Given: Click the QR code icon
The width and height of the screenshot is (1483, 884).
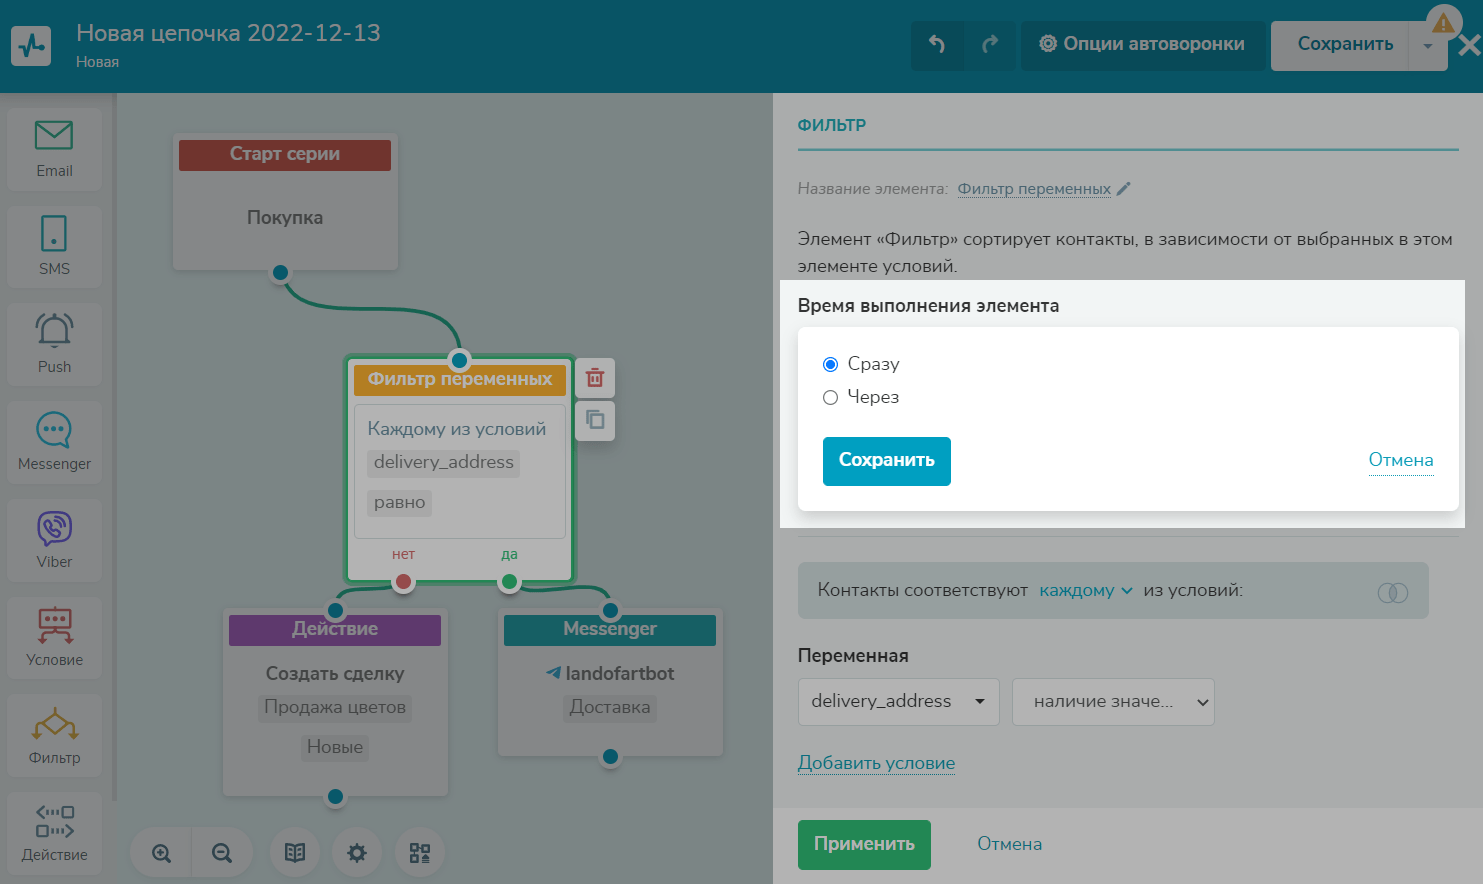Looking at the screenshot, I should pos(420,853).
